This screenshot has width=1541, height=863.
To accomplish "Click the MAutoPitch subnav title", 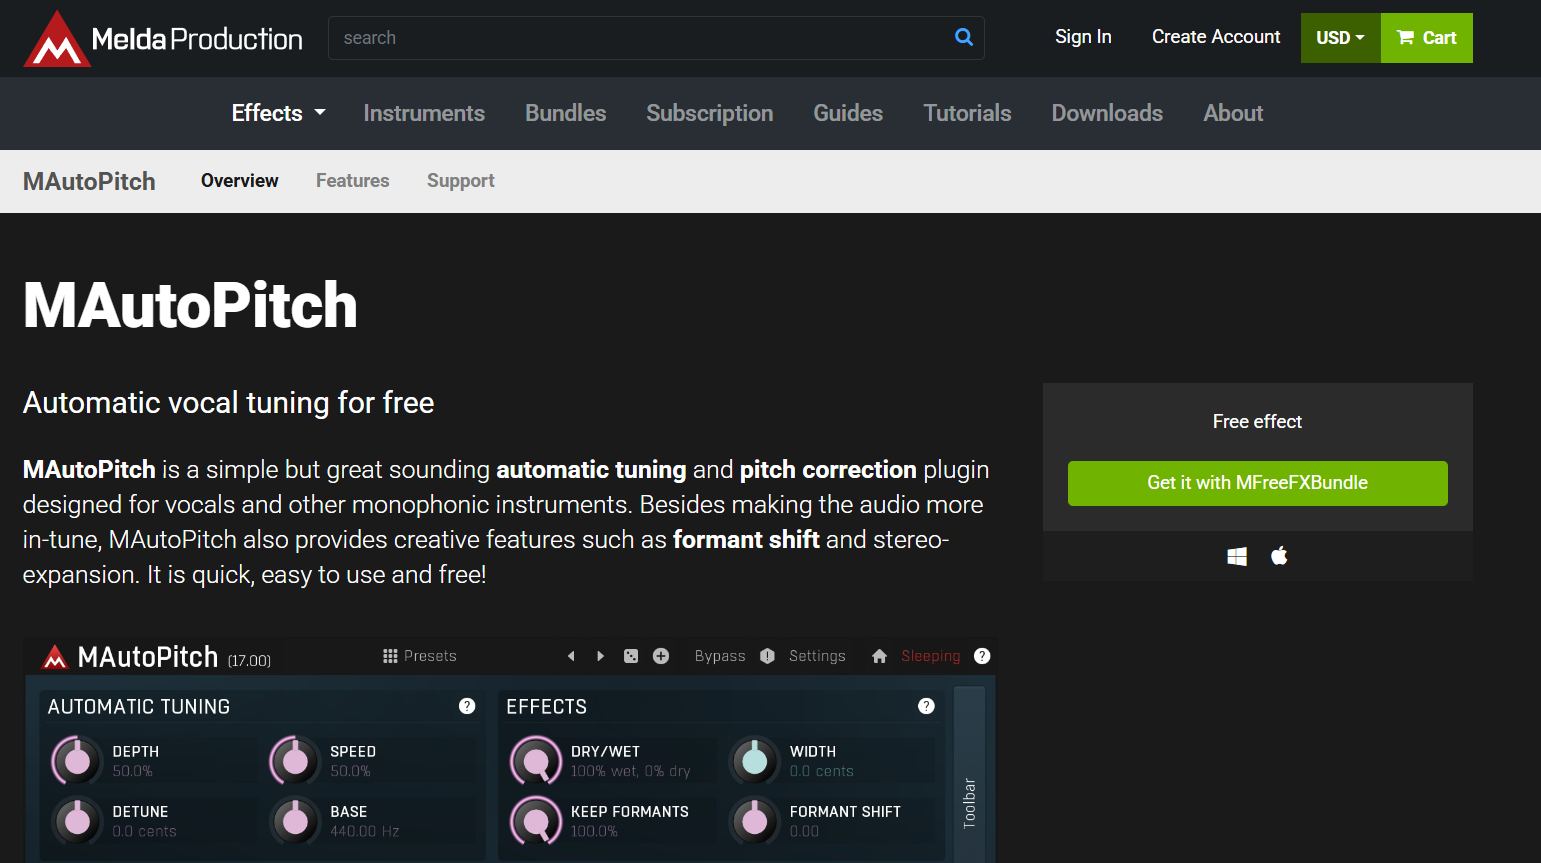I will (x=89, y=181).
